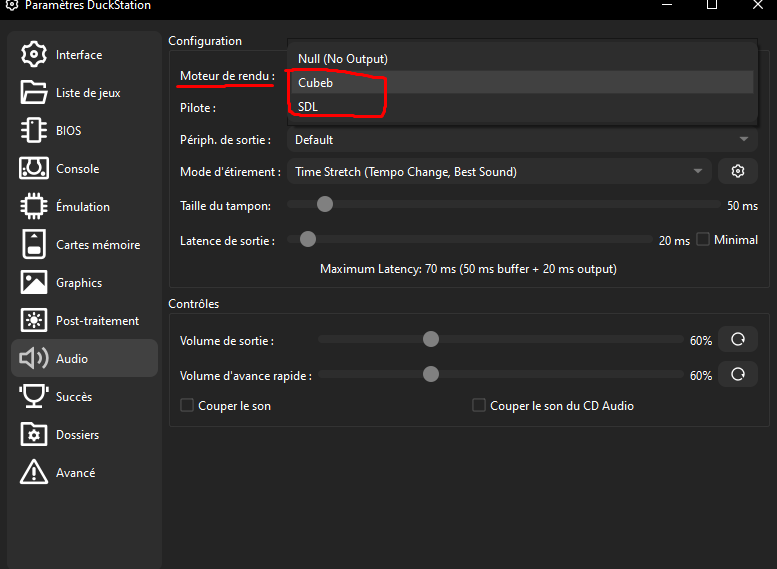Switch to the Graphics label tab
777x569 pixels.
coord(79,283)
